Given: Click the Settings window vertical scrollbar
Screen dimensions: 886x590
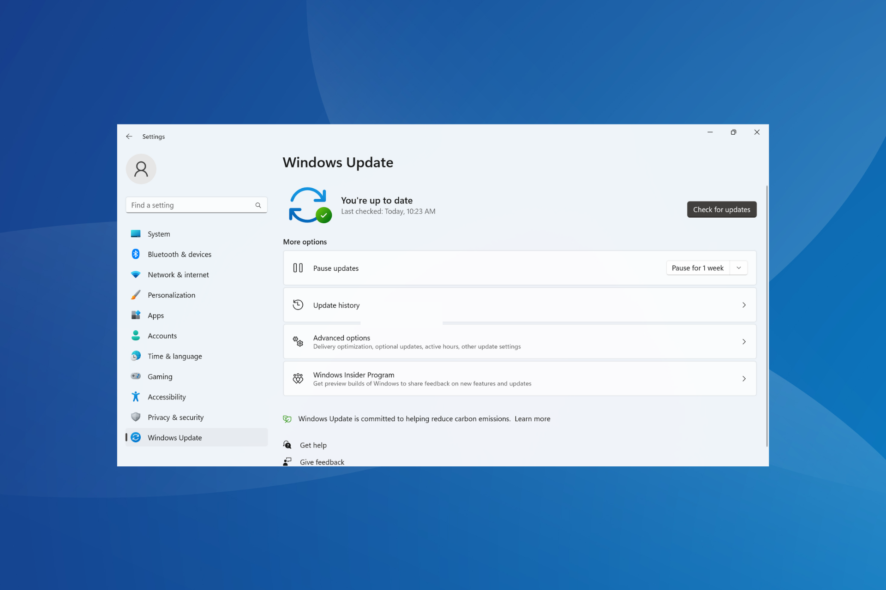Looking at the screenshot, I should tap(767, 315).
